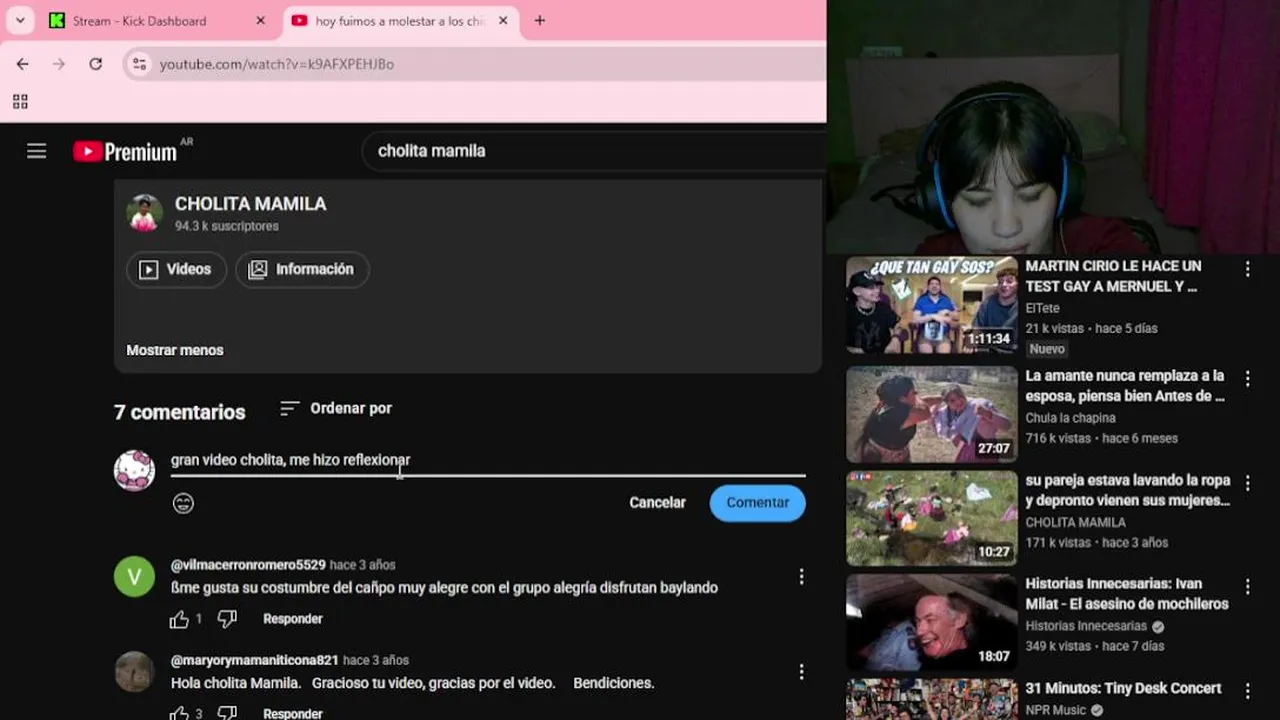Click the address bar URL

[x=277, y=64]
